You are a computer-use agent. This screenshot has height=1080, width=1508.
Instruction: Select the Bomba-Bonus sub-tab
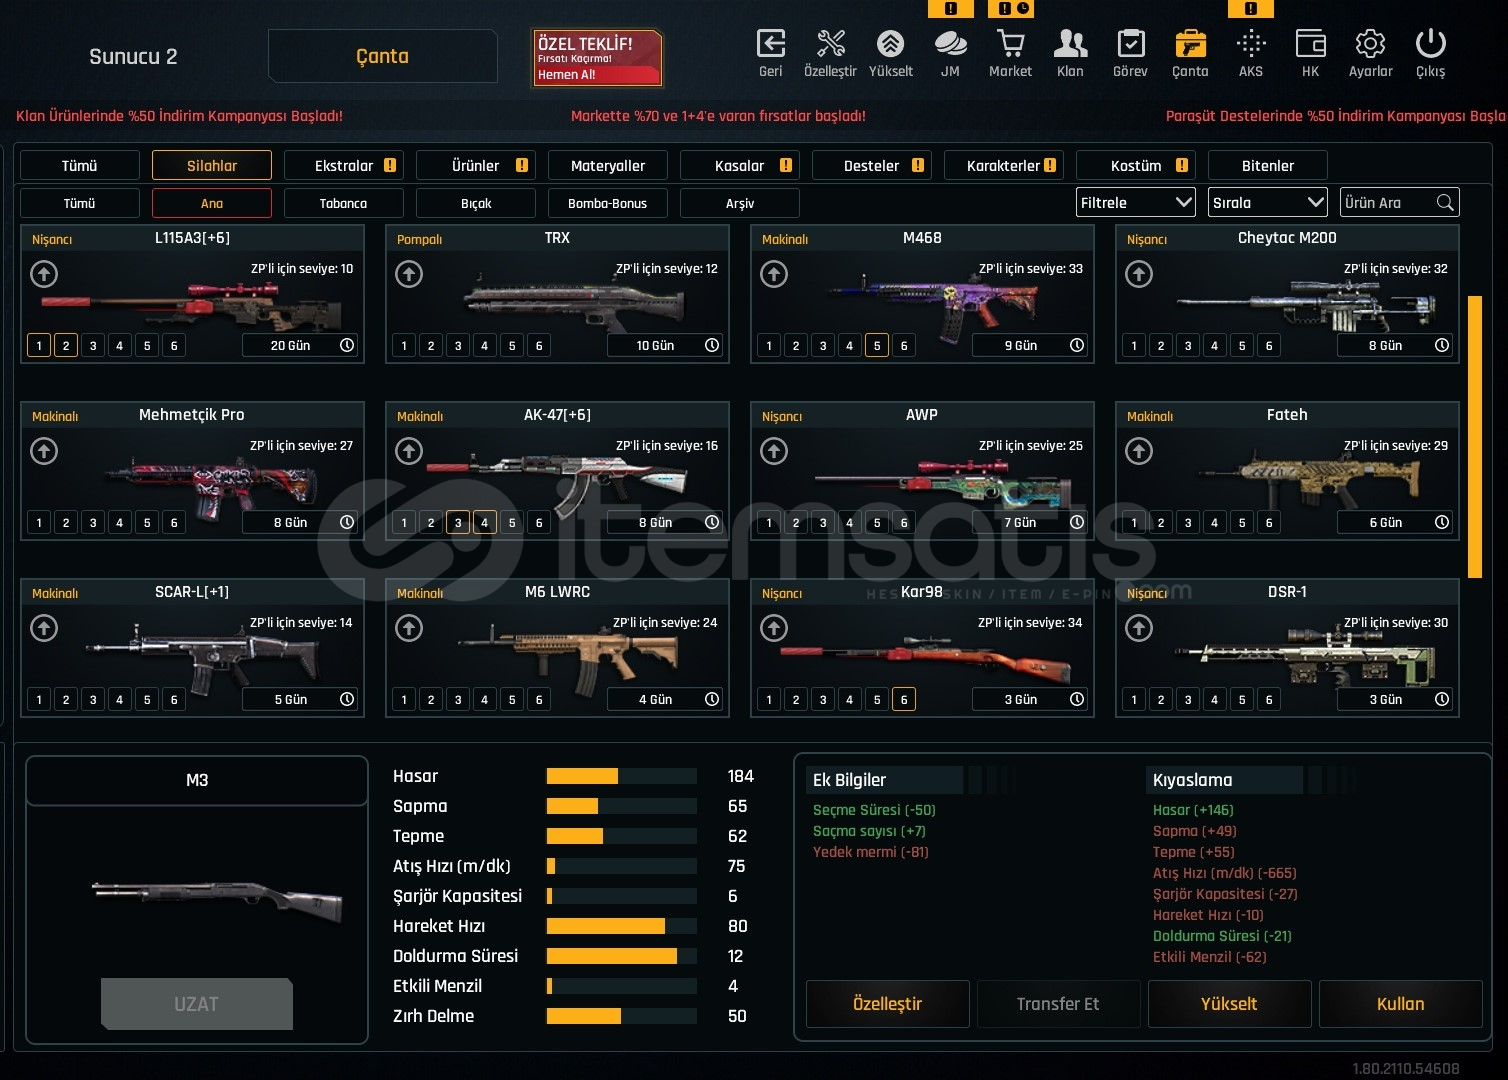point(608,203)
